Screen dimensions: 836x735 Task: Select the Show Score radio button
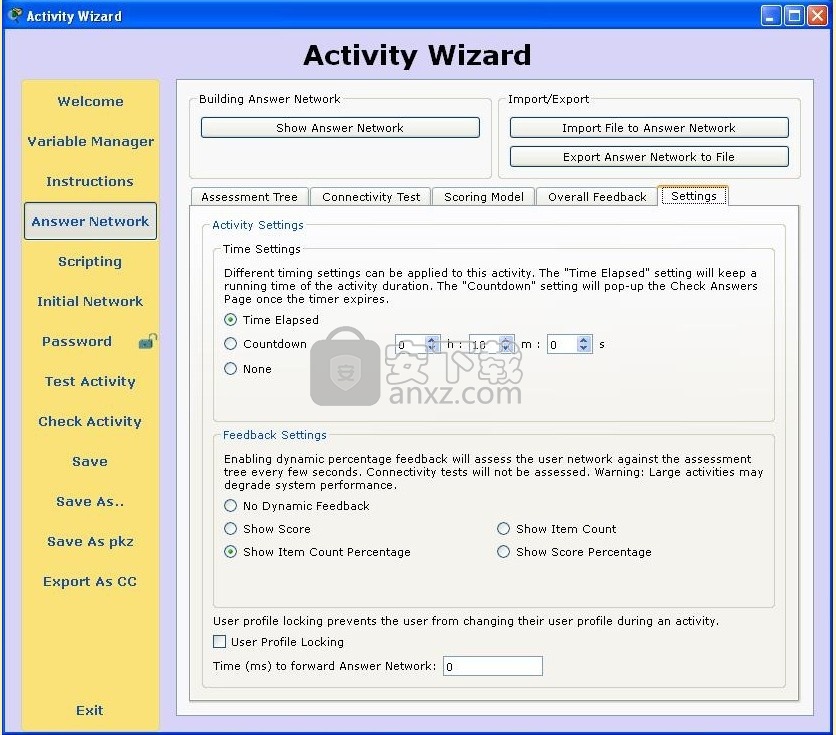point(230,528)
